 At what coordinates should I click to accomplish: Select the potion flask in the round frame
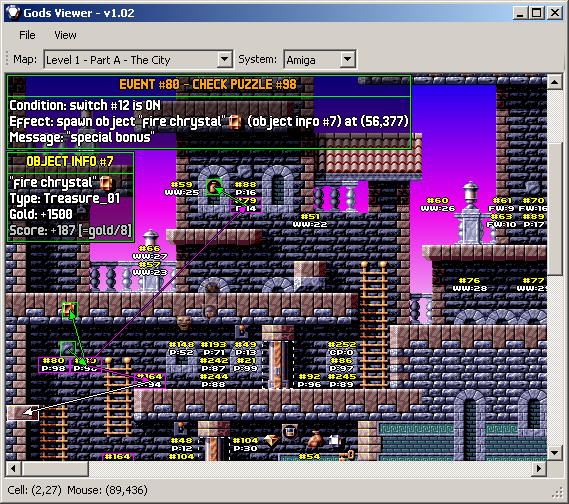click(x=290, y=432)
